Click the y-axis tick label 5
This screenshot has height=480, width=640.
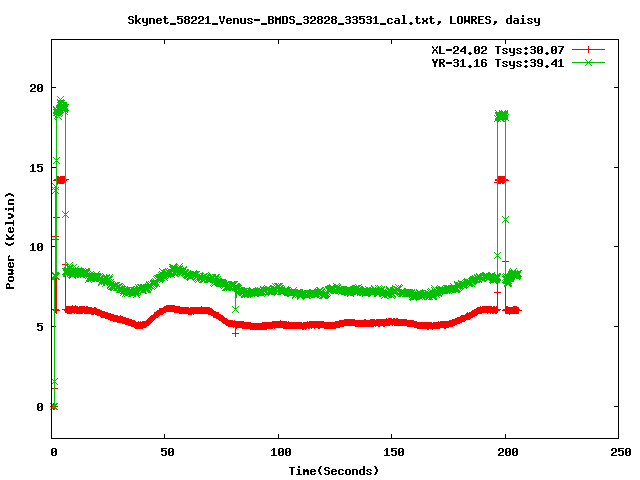(40, 327)
